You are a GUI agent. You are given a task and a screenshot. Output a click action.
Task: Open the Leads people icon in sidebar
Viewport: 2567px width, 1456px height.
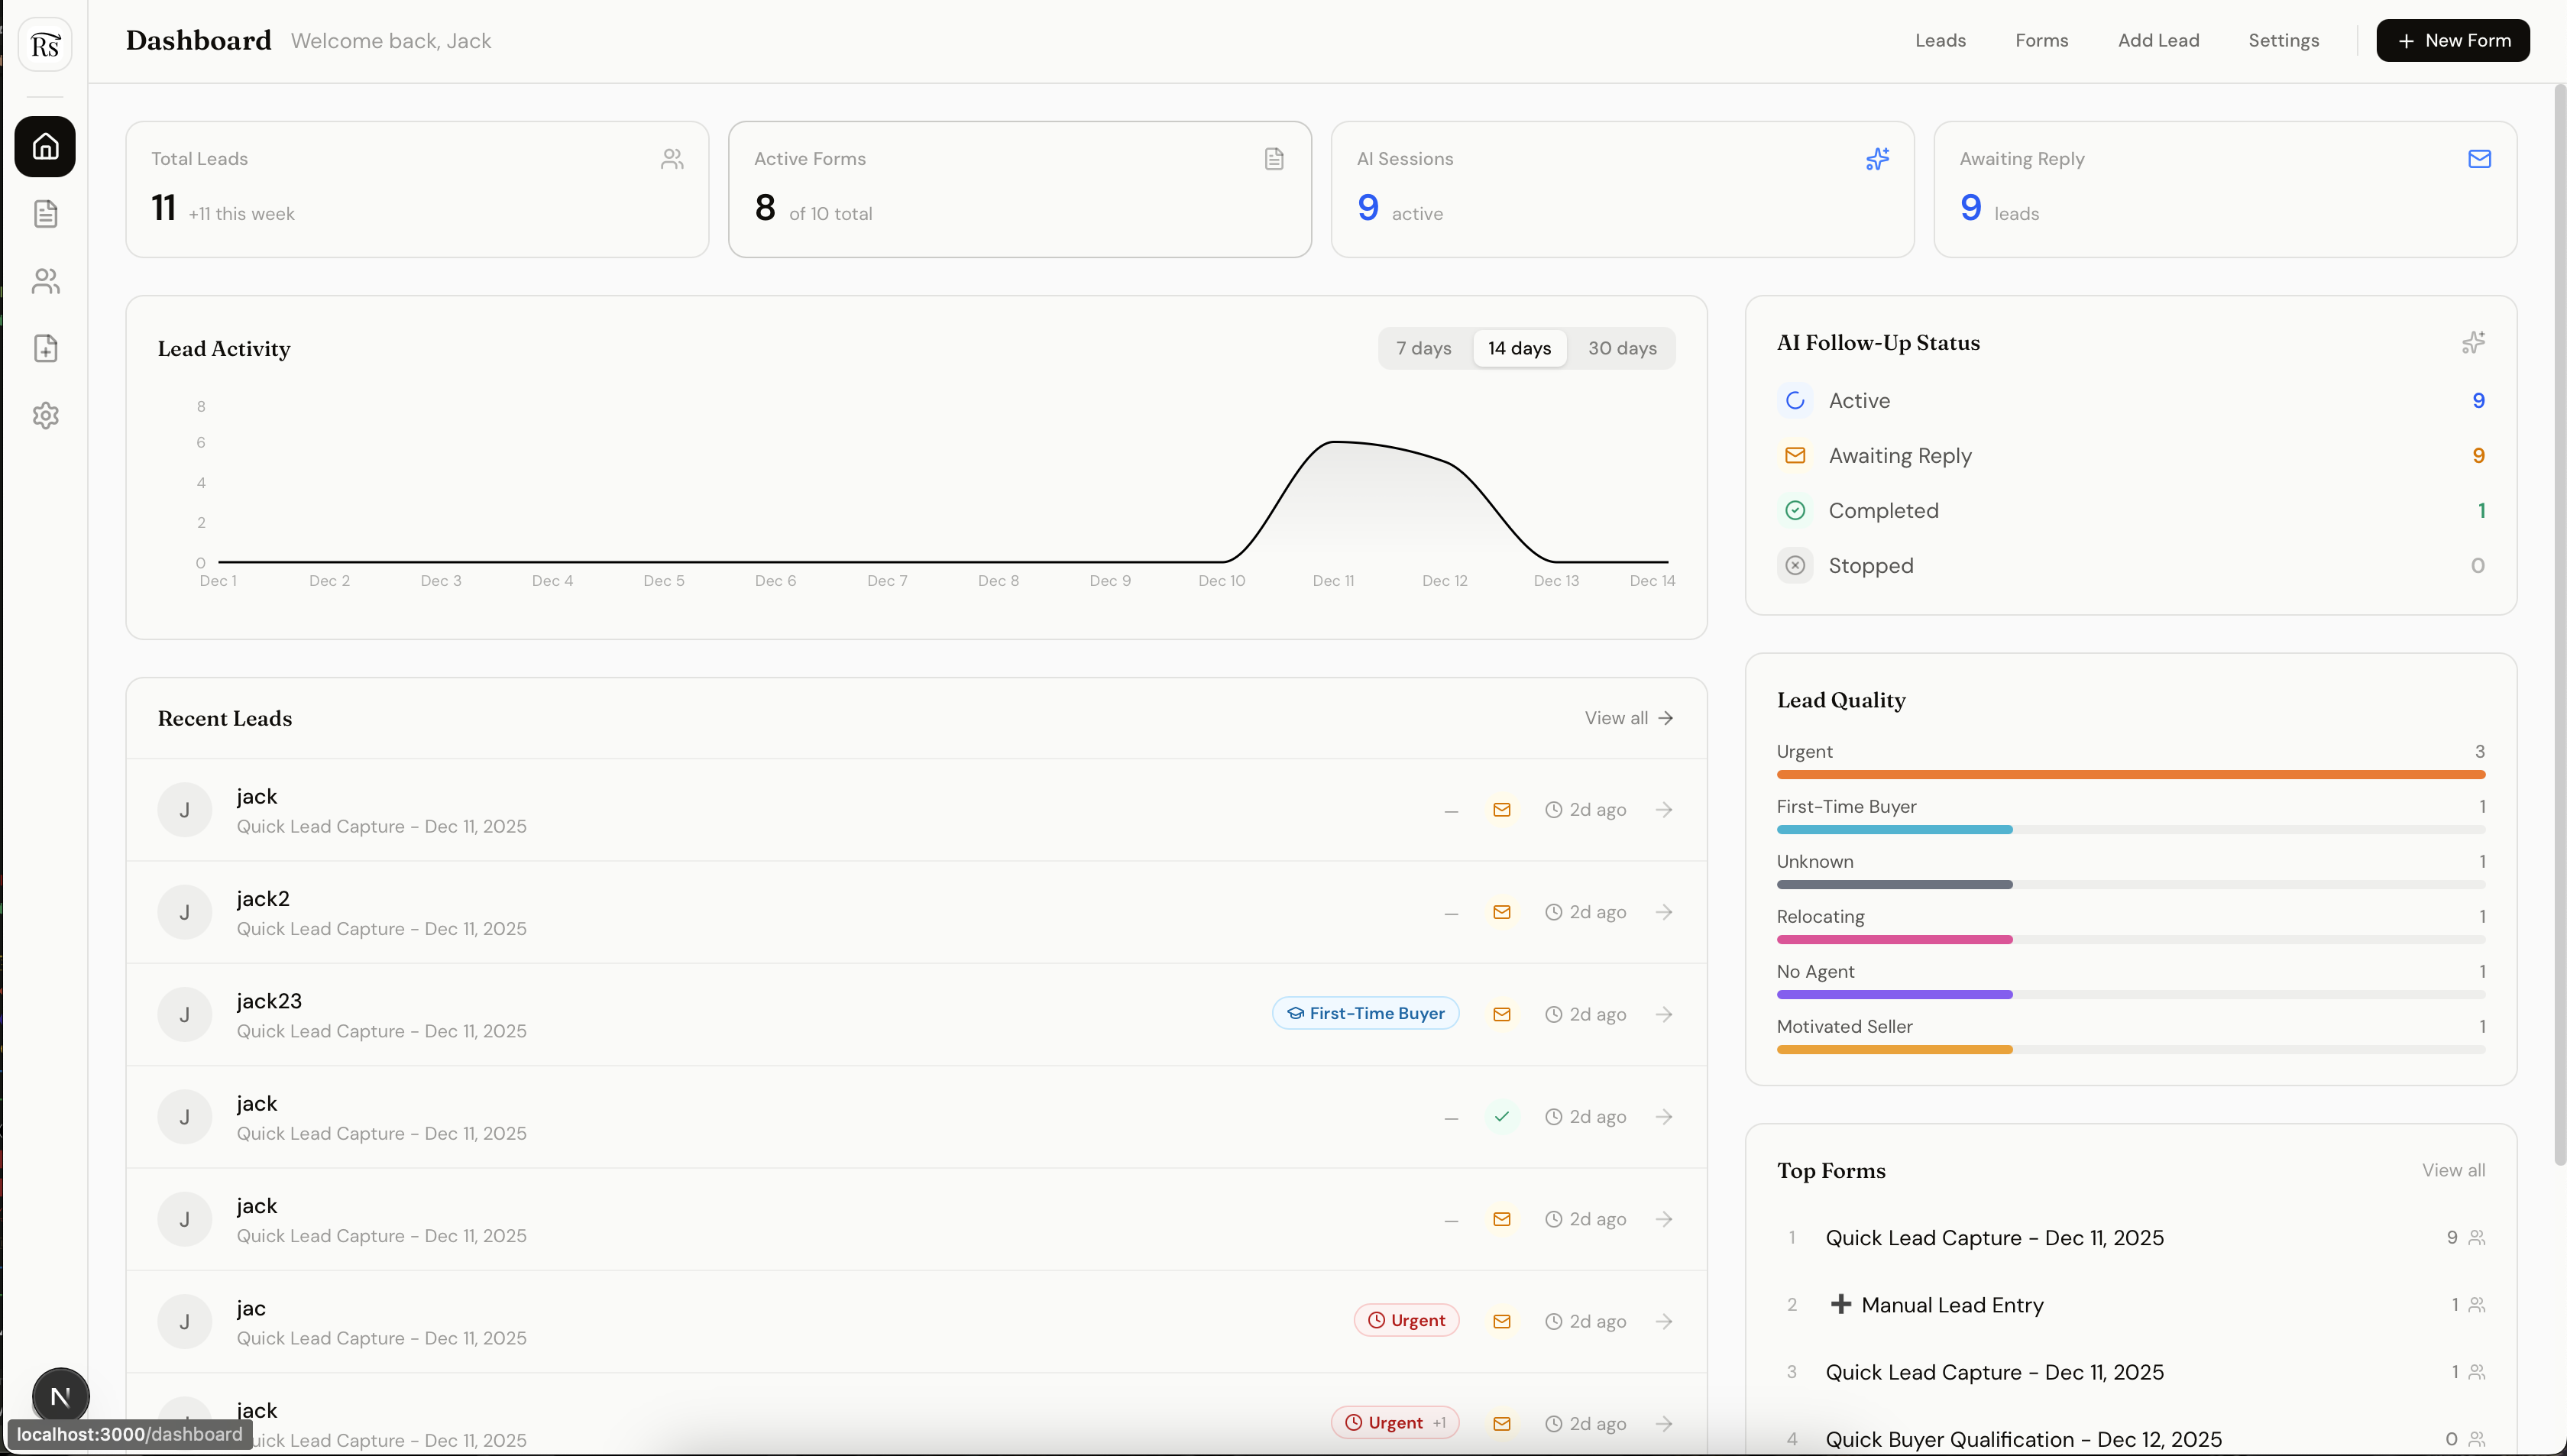coord(45,281)
